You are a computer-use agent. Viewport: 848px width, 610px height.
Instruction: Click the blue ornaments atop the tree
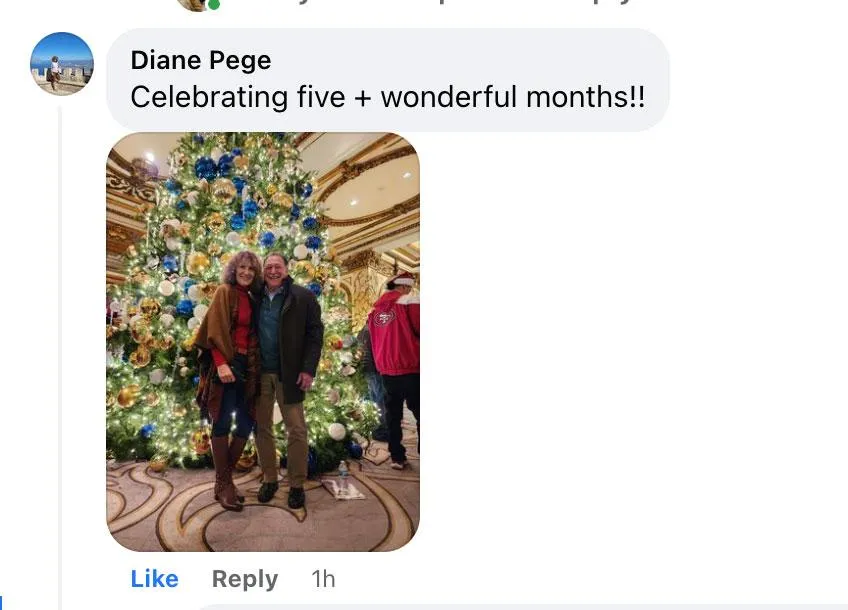pos(216,164)
